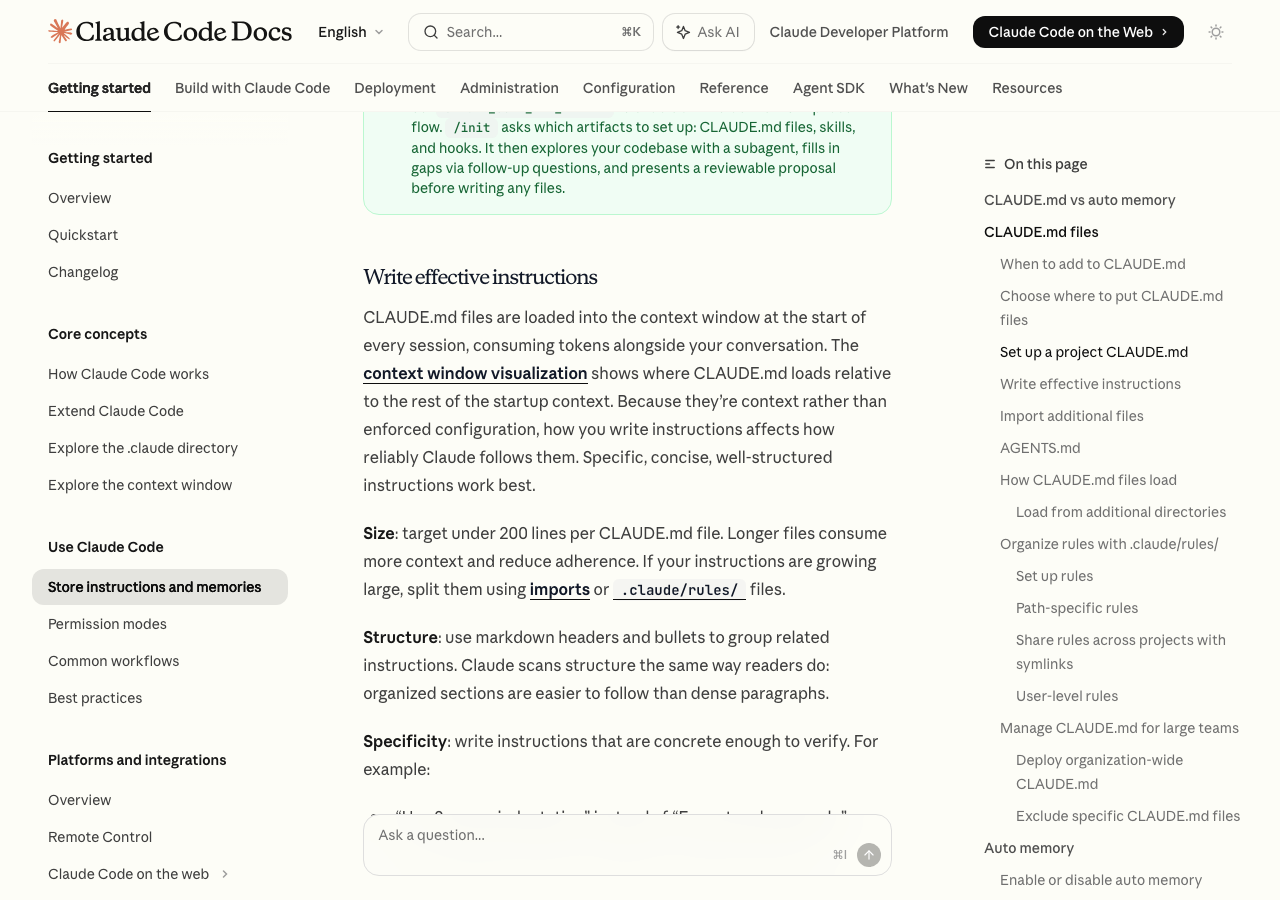Open the context window visualization link
1280x900 pixels.
475,373
